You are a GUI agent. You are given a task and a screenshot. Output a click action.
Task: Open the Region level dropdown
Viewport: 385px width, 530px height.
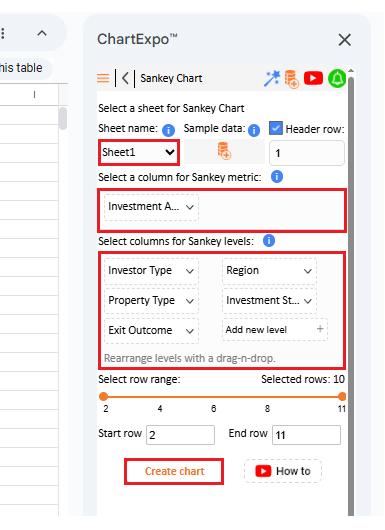point(269,271)
